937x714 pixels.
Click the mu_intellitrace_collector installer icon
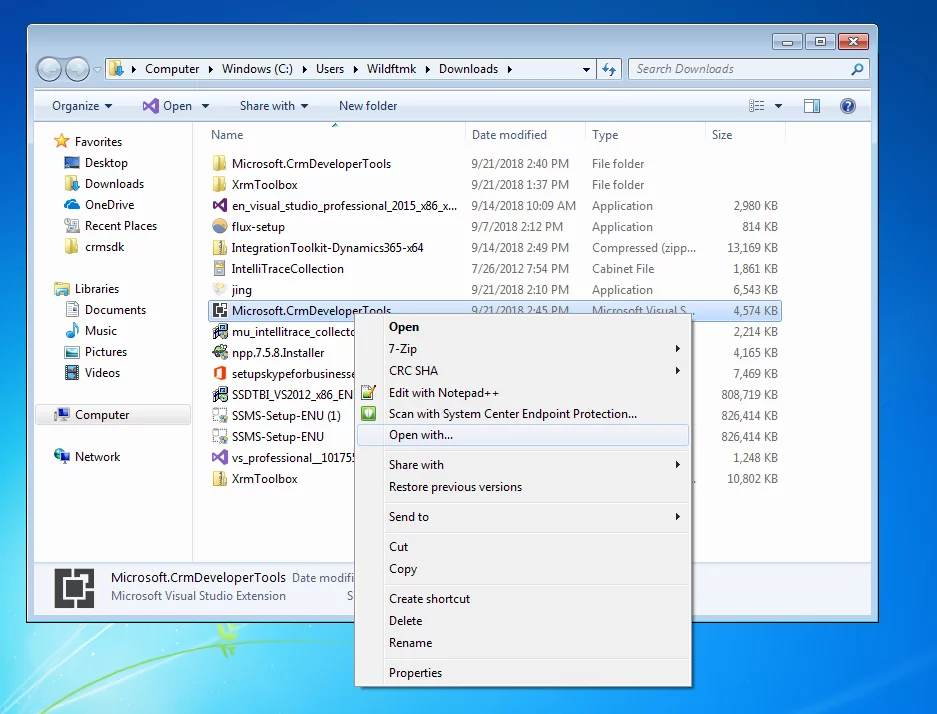point(220,332)
